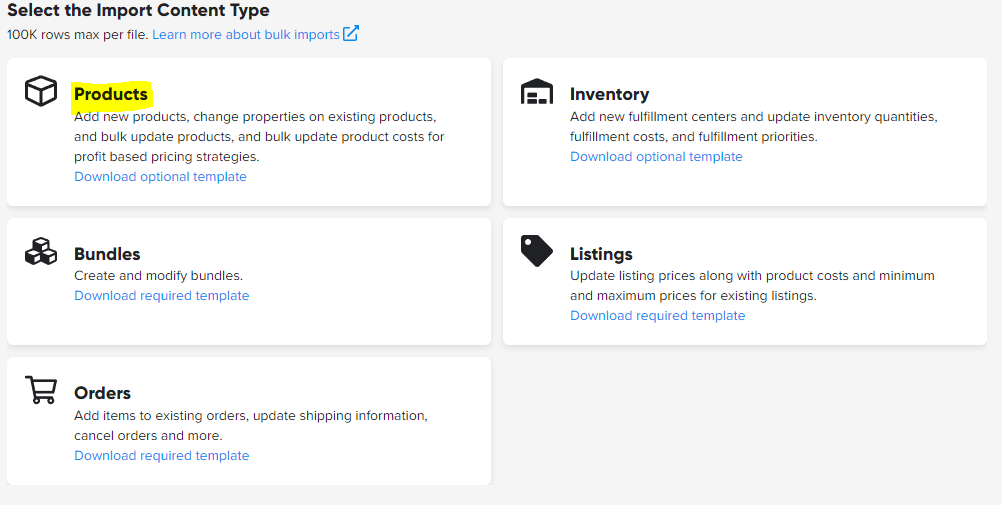Click the Orders card description text
1002x505 pixels.
[x=250, y=425]
